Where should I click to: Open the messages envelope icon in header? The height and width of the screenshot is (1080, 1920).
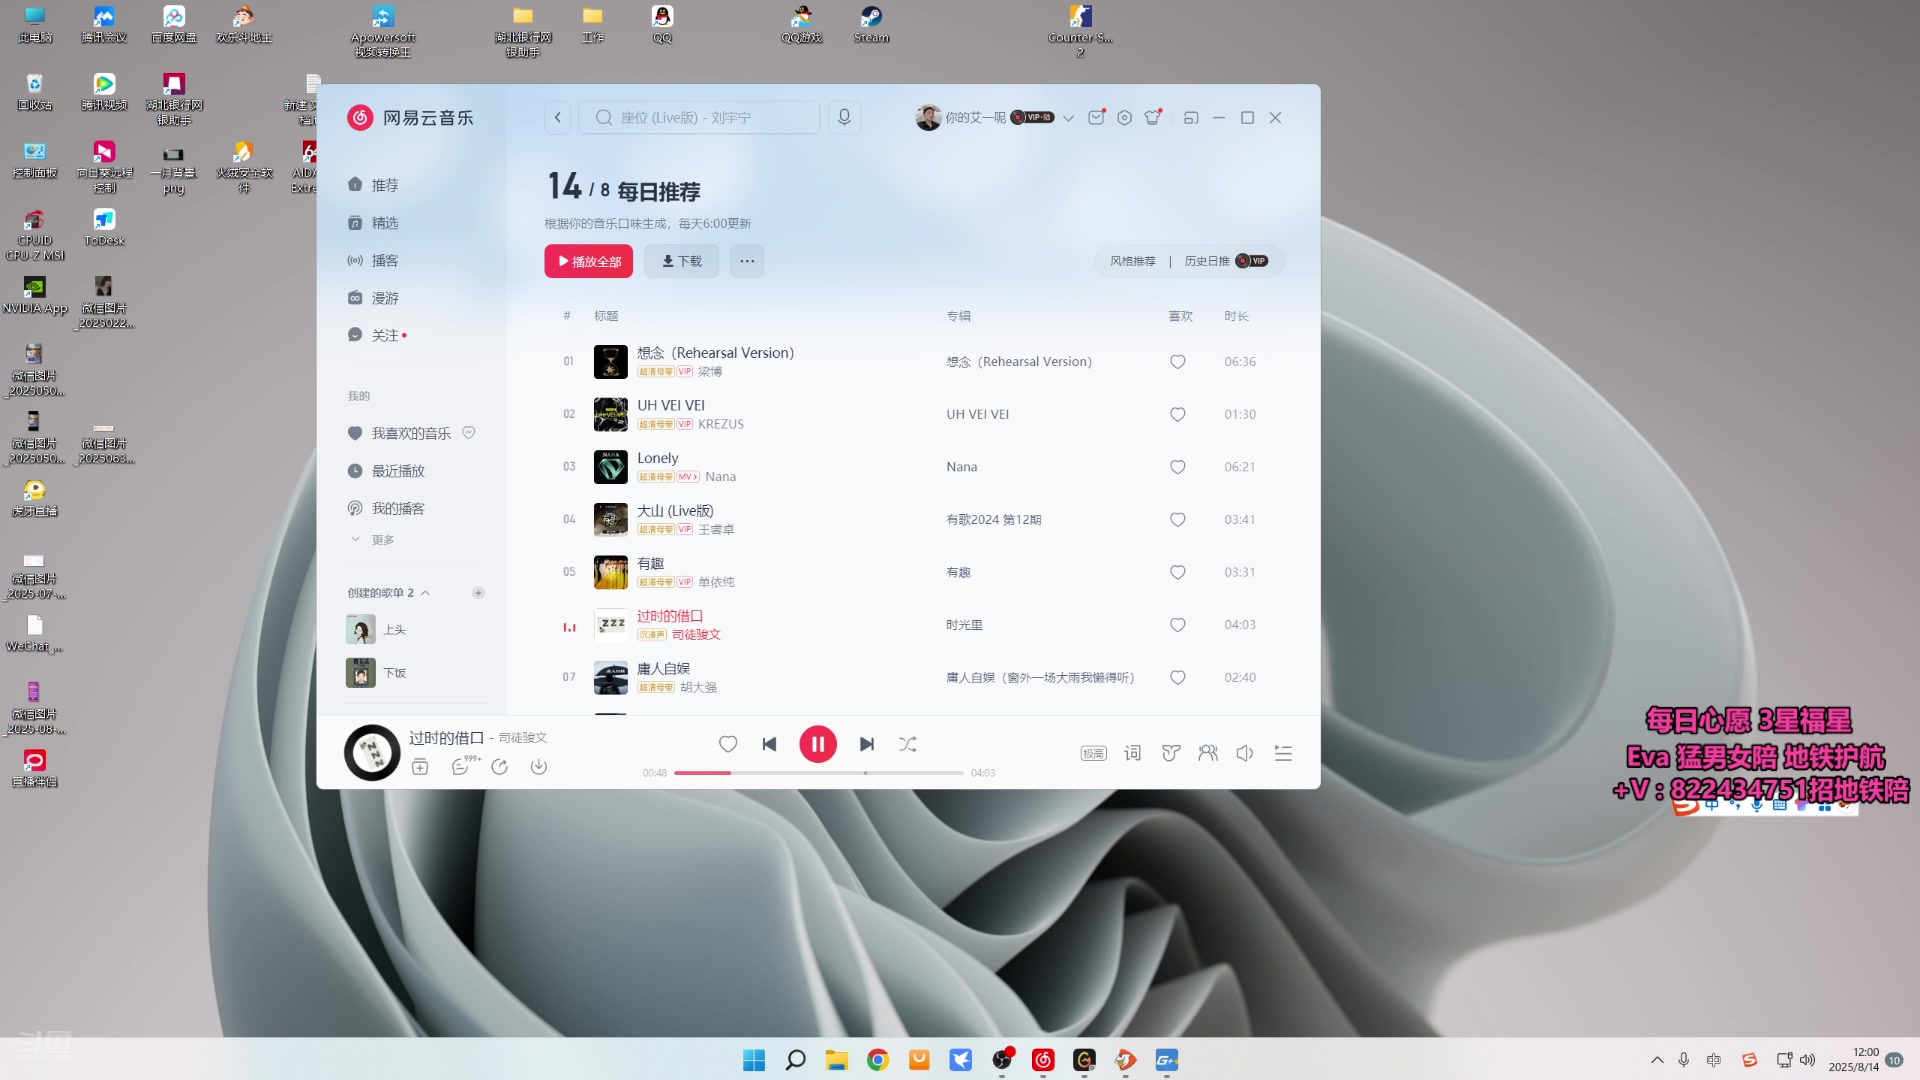click(1096, 117)
